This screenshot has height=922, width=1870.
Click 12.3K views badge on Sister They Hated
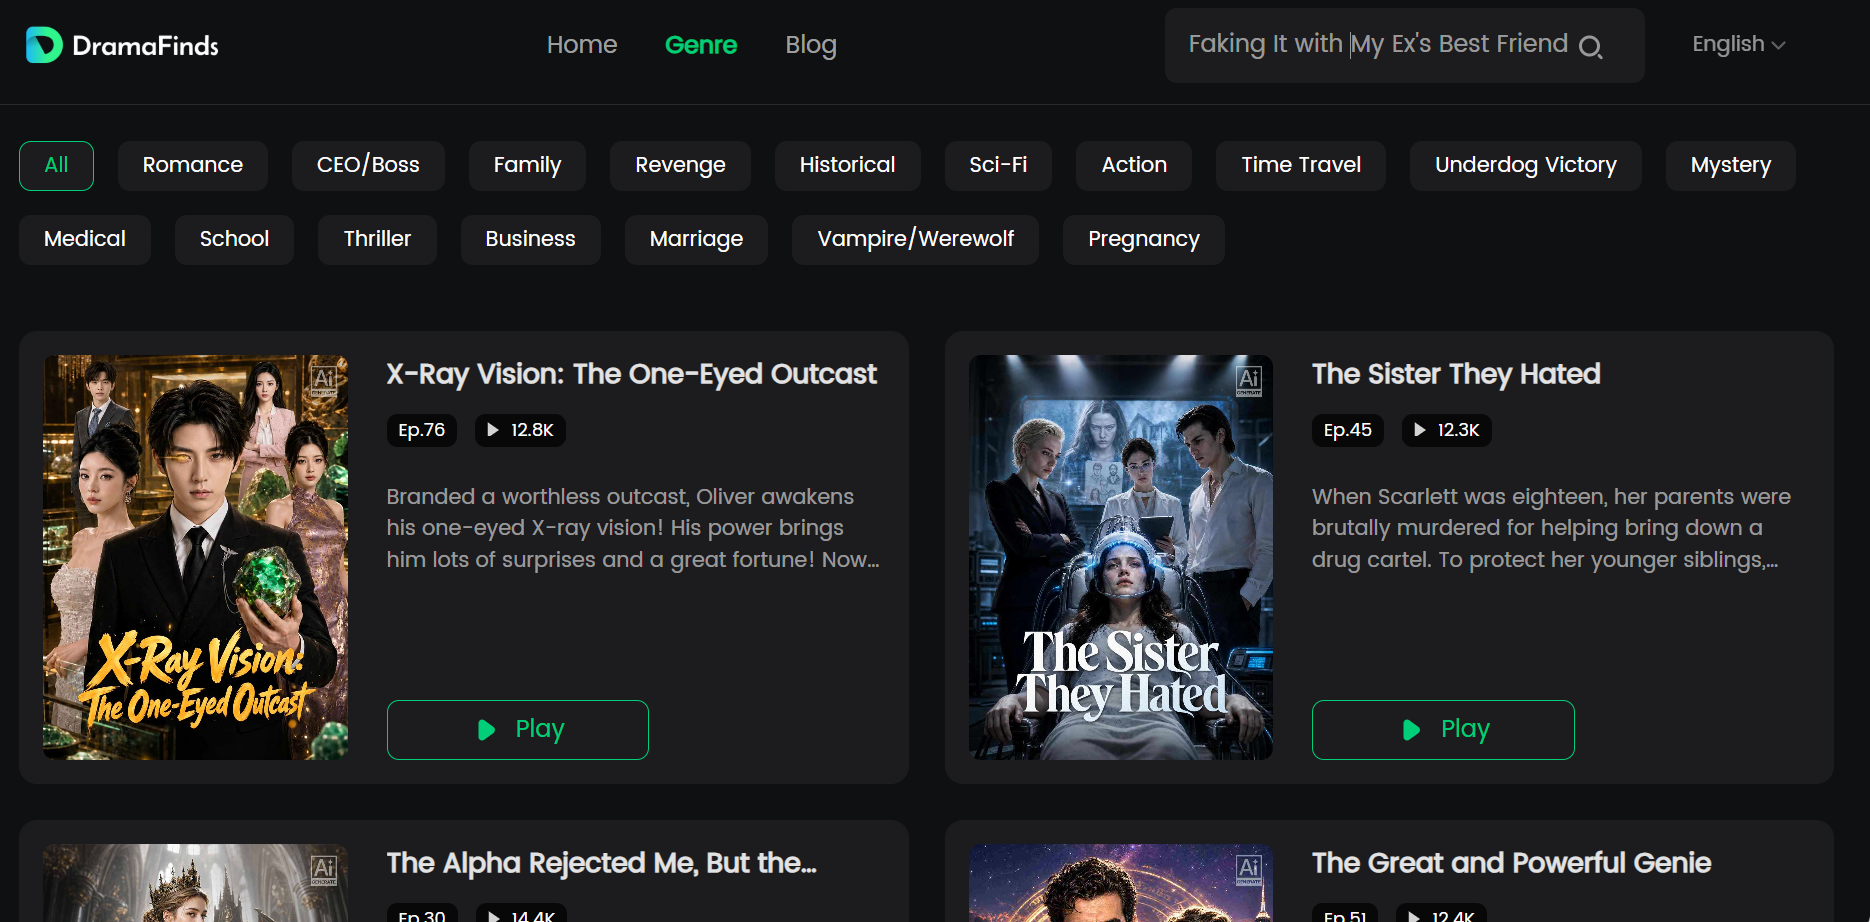(1447, 430)
